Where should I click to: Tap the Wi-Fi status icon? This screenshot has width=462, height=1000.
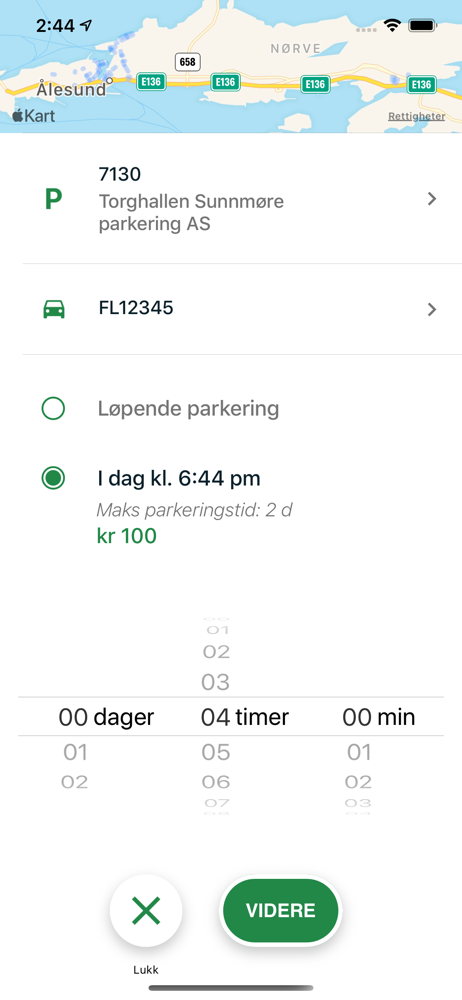[x=391, y=26]
